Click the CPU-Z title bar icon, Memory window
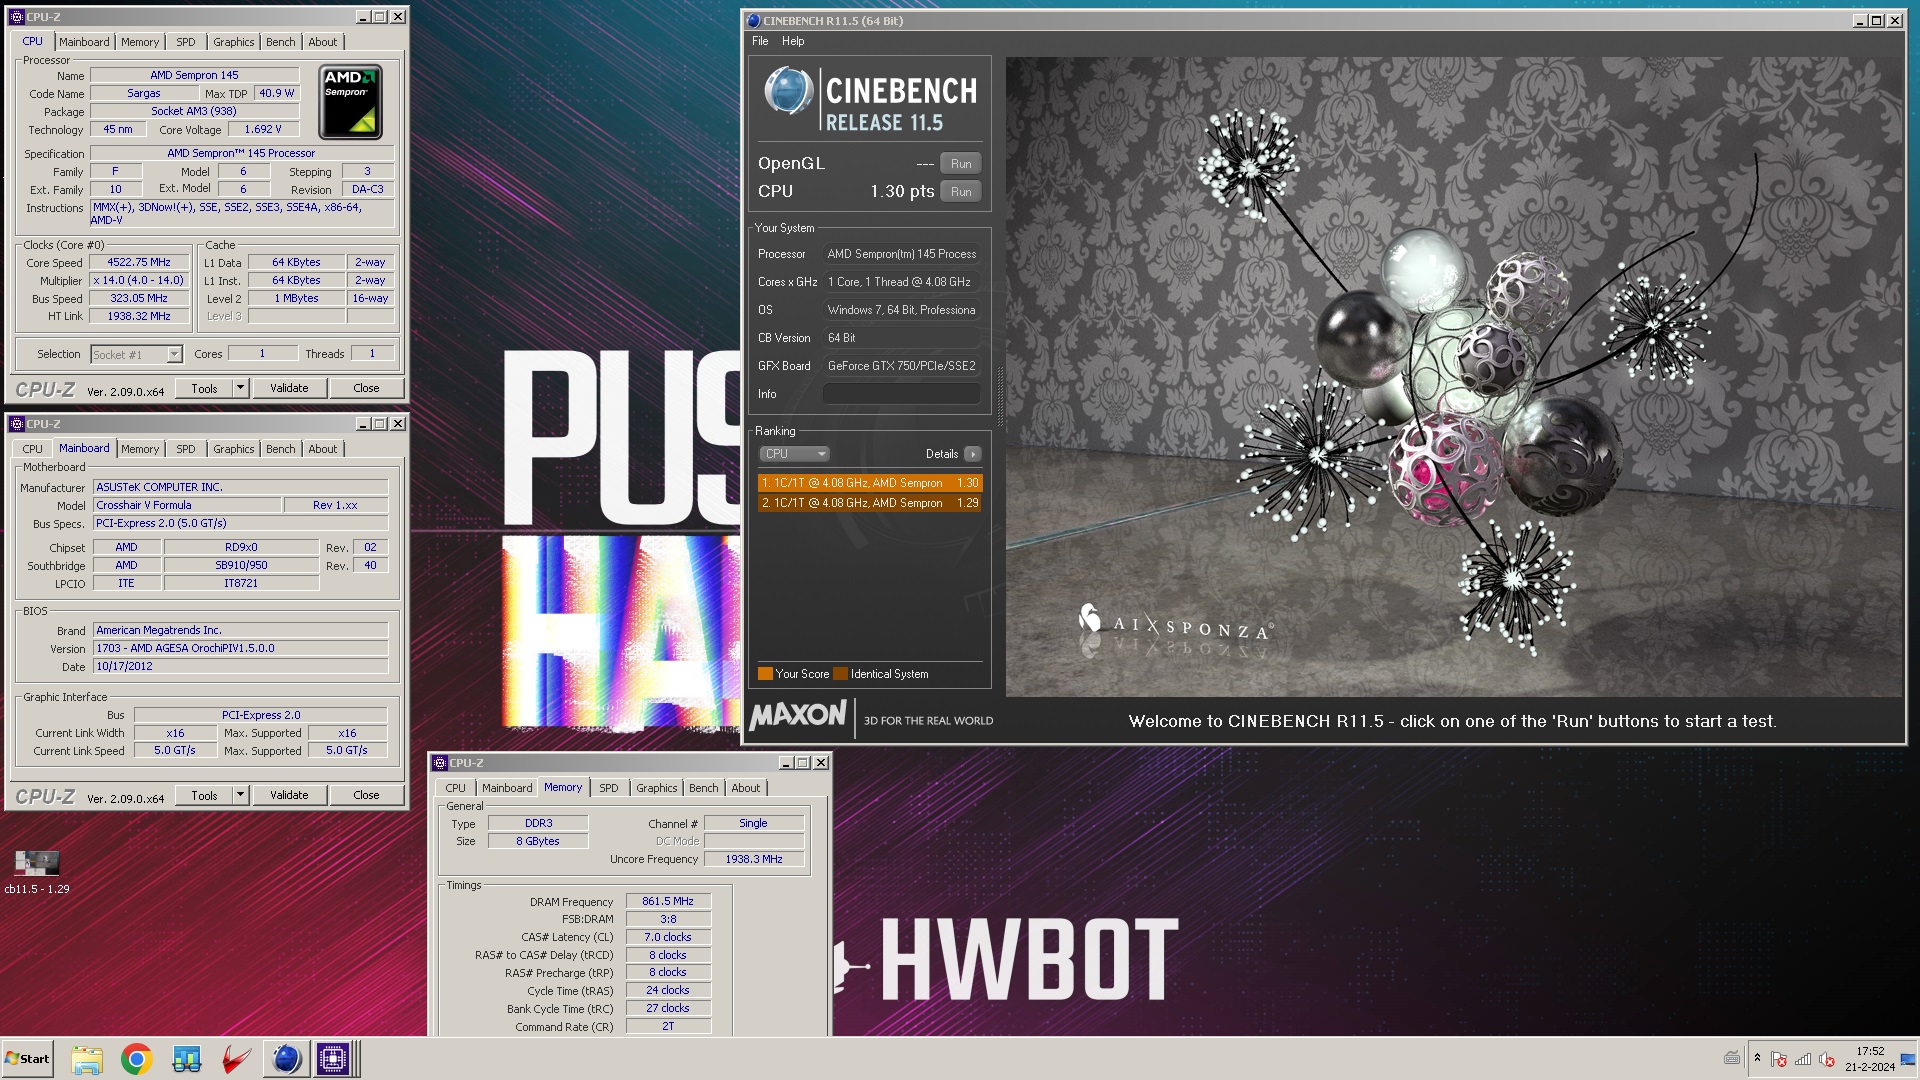The height and width of the screenshot is (1080, 1920). pos(440,763)
